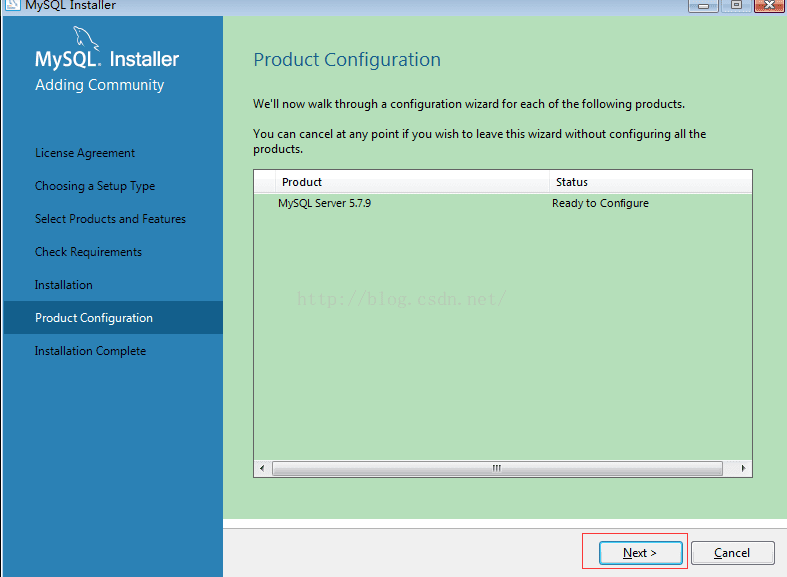
Task: Select the MySQL Server 5.7.9 row
Action: pyautogui.click(x=502, y=203)
